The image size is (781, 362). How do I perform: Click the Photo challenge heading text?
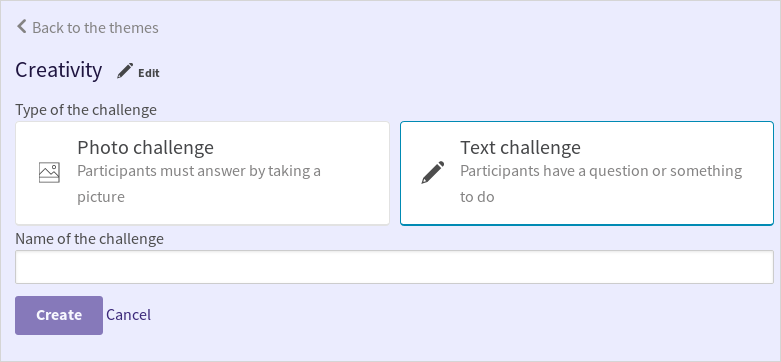pos(145,147)
